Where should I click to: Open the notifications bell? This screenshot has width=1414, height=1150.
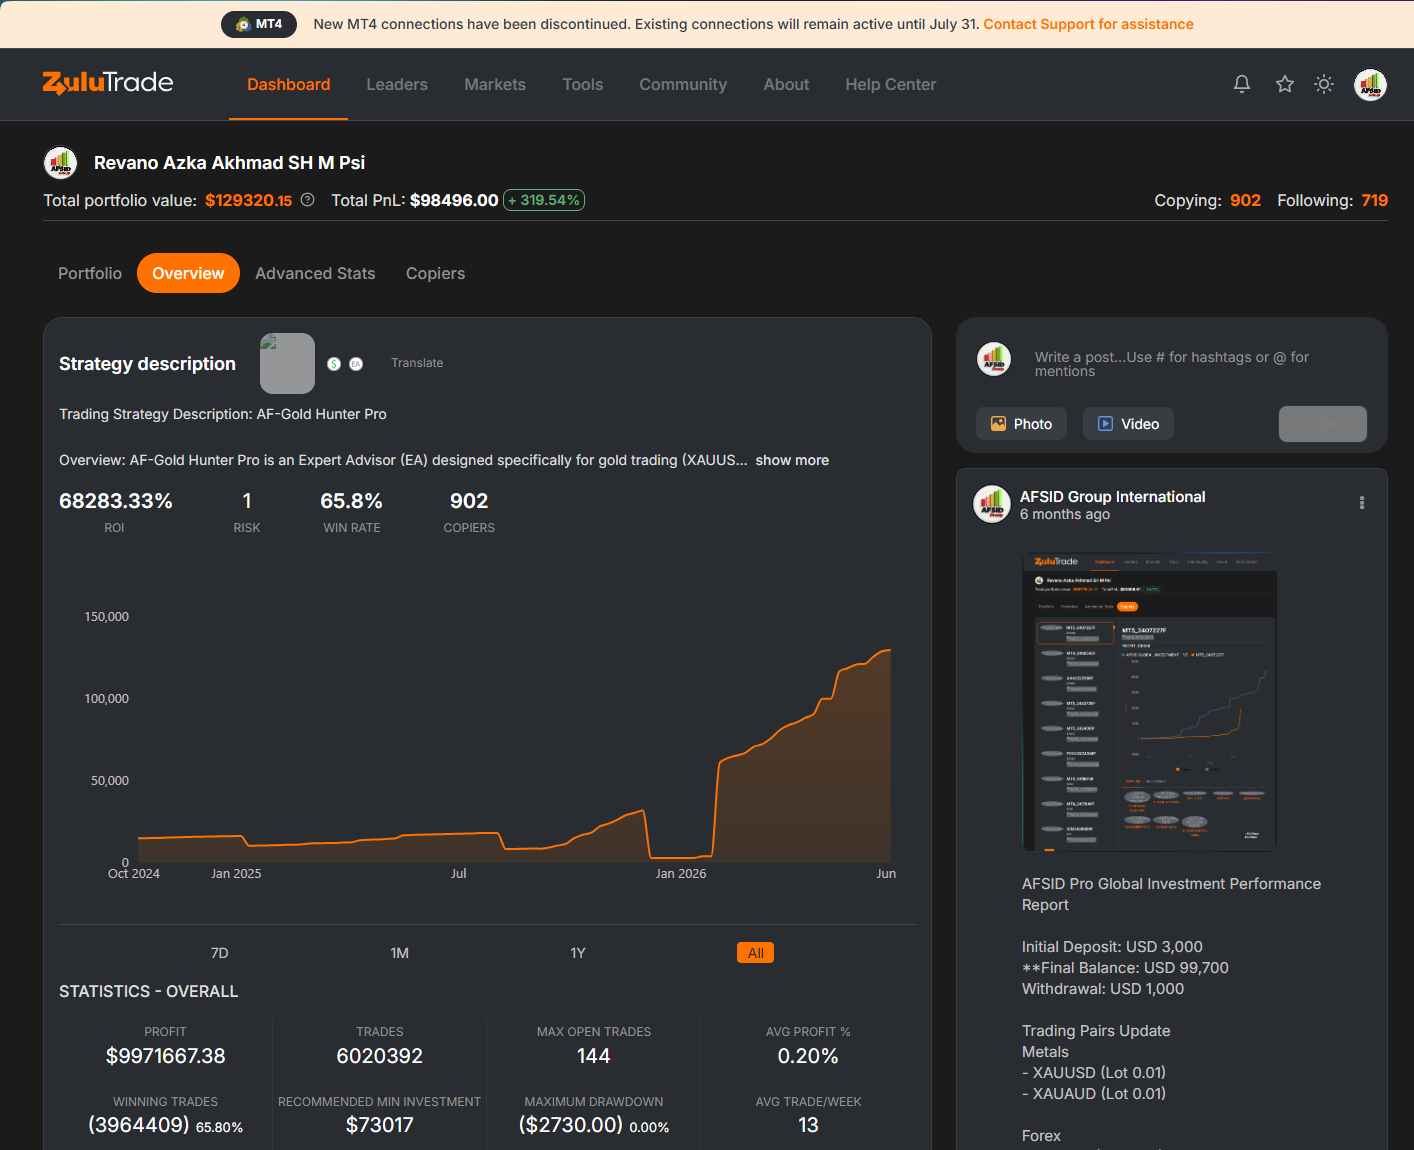pos(1242,84)
